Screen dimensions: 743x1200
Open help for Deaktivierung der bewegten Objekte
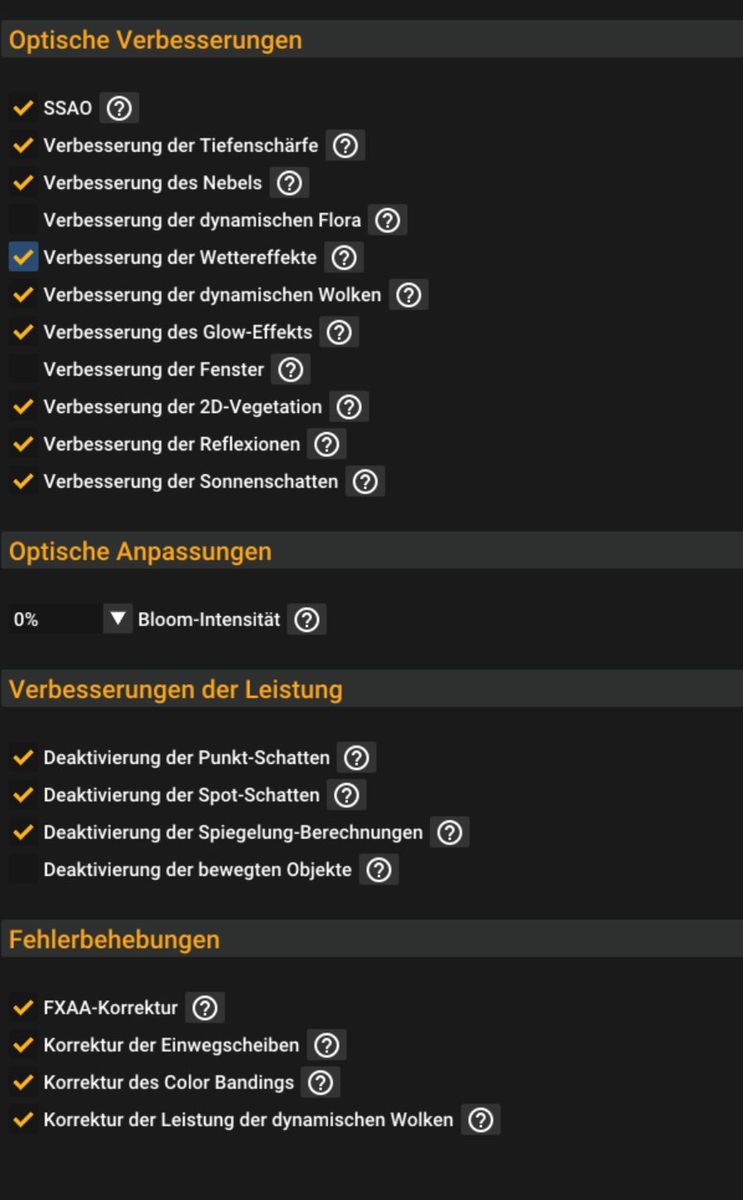click(378, 870)
